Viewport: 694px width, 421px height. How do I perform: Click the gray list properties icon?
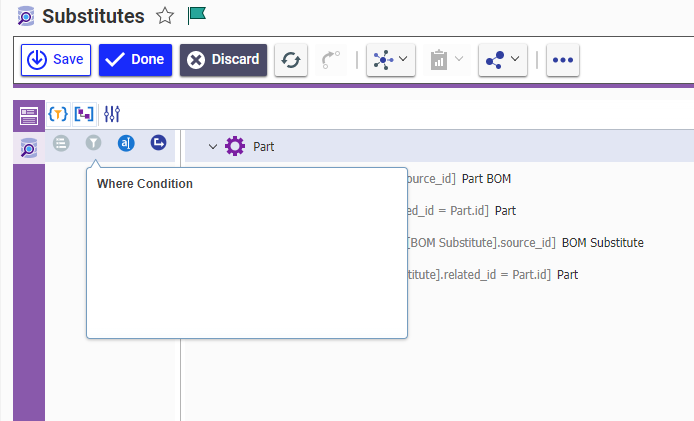point(61,144)
